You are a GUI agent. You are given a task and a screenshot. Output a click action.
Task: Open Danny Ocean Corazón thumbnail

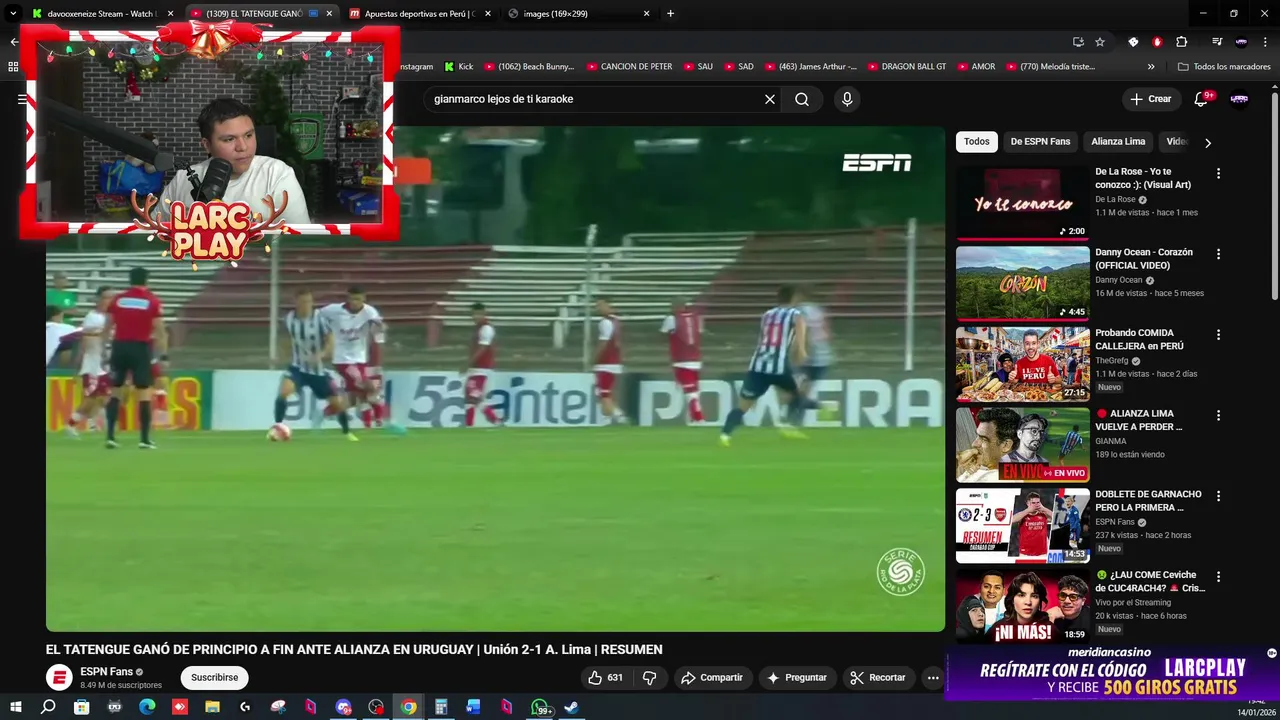[x=1022, y=283]
